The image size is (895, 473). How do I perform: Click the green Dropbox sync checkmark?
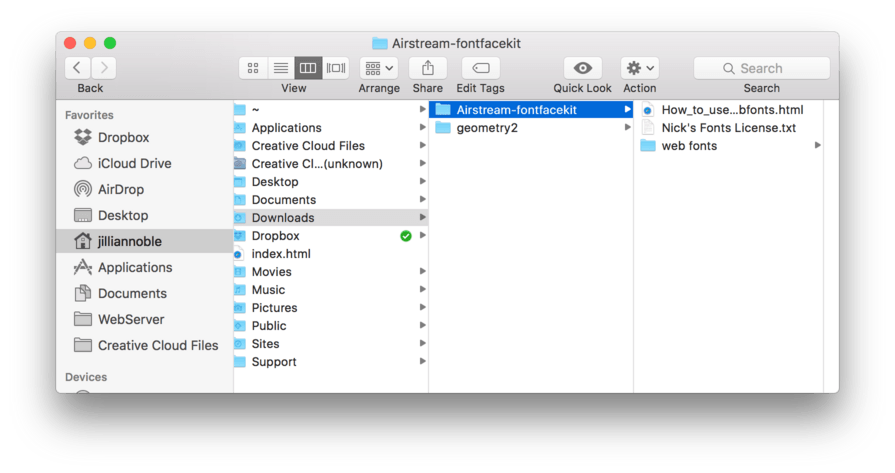pos(406,236)
